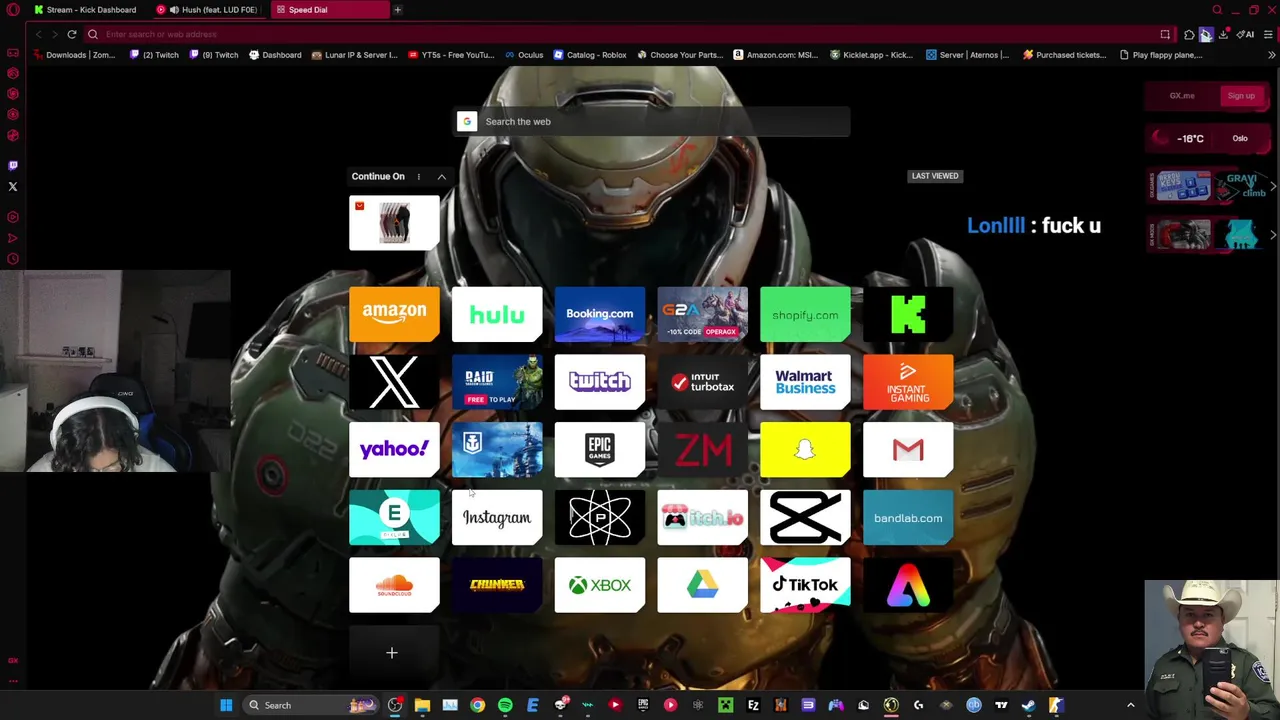
Task: Open the Twitch speed dial tile
Action: (x=600, y=382)
